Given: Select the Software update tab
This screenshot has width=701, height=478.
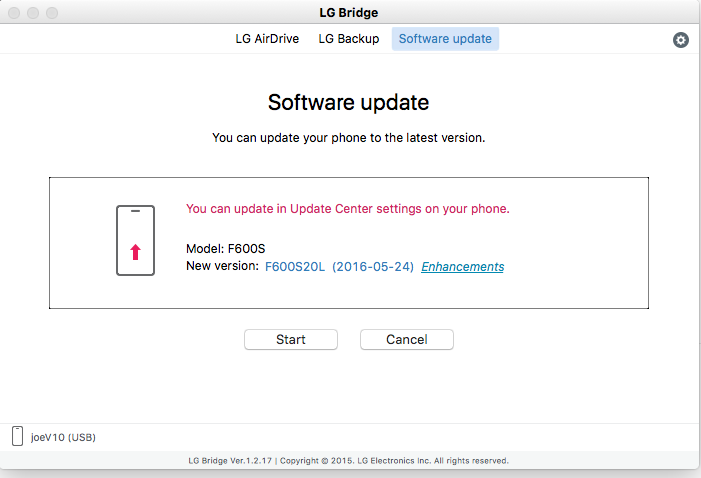Looking at the screenshot, I should pyautogui.click(x=445, y=39).
